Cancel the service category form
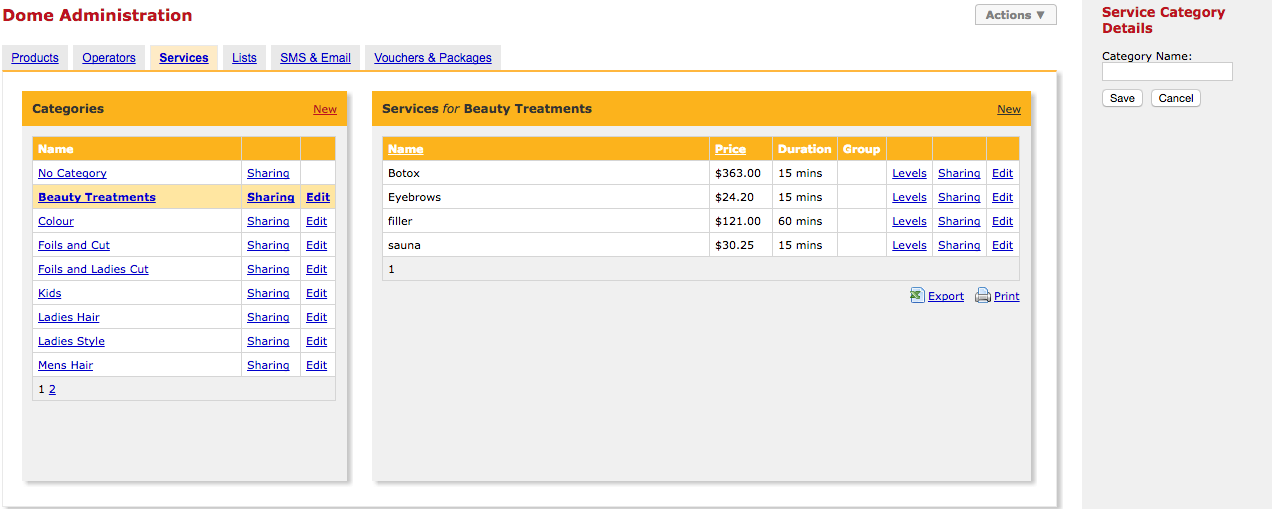Screen dimensions: 1272x509 point(1176,98)
